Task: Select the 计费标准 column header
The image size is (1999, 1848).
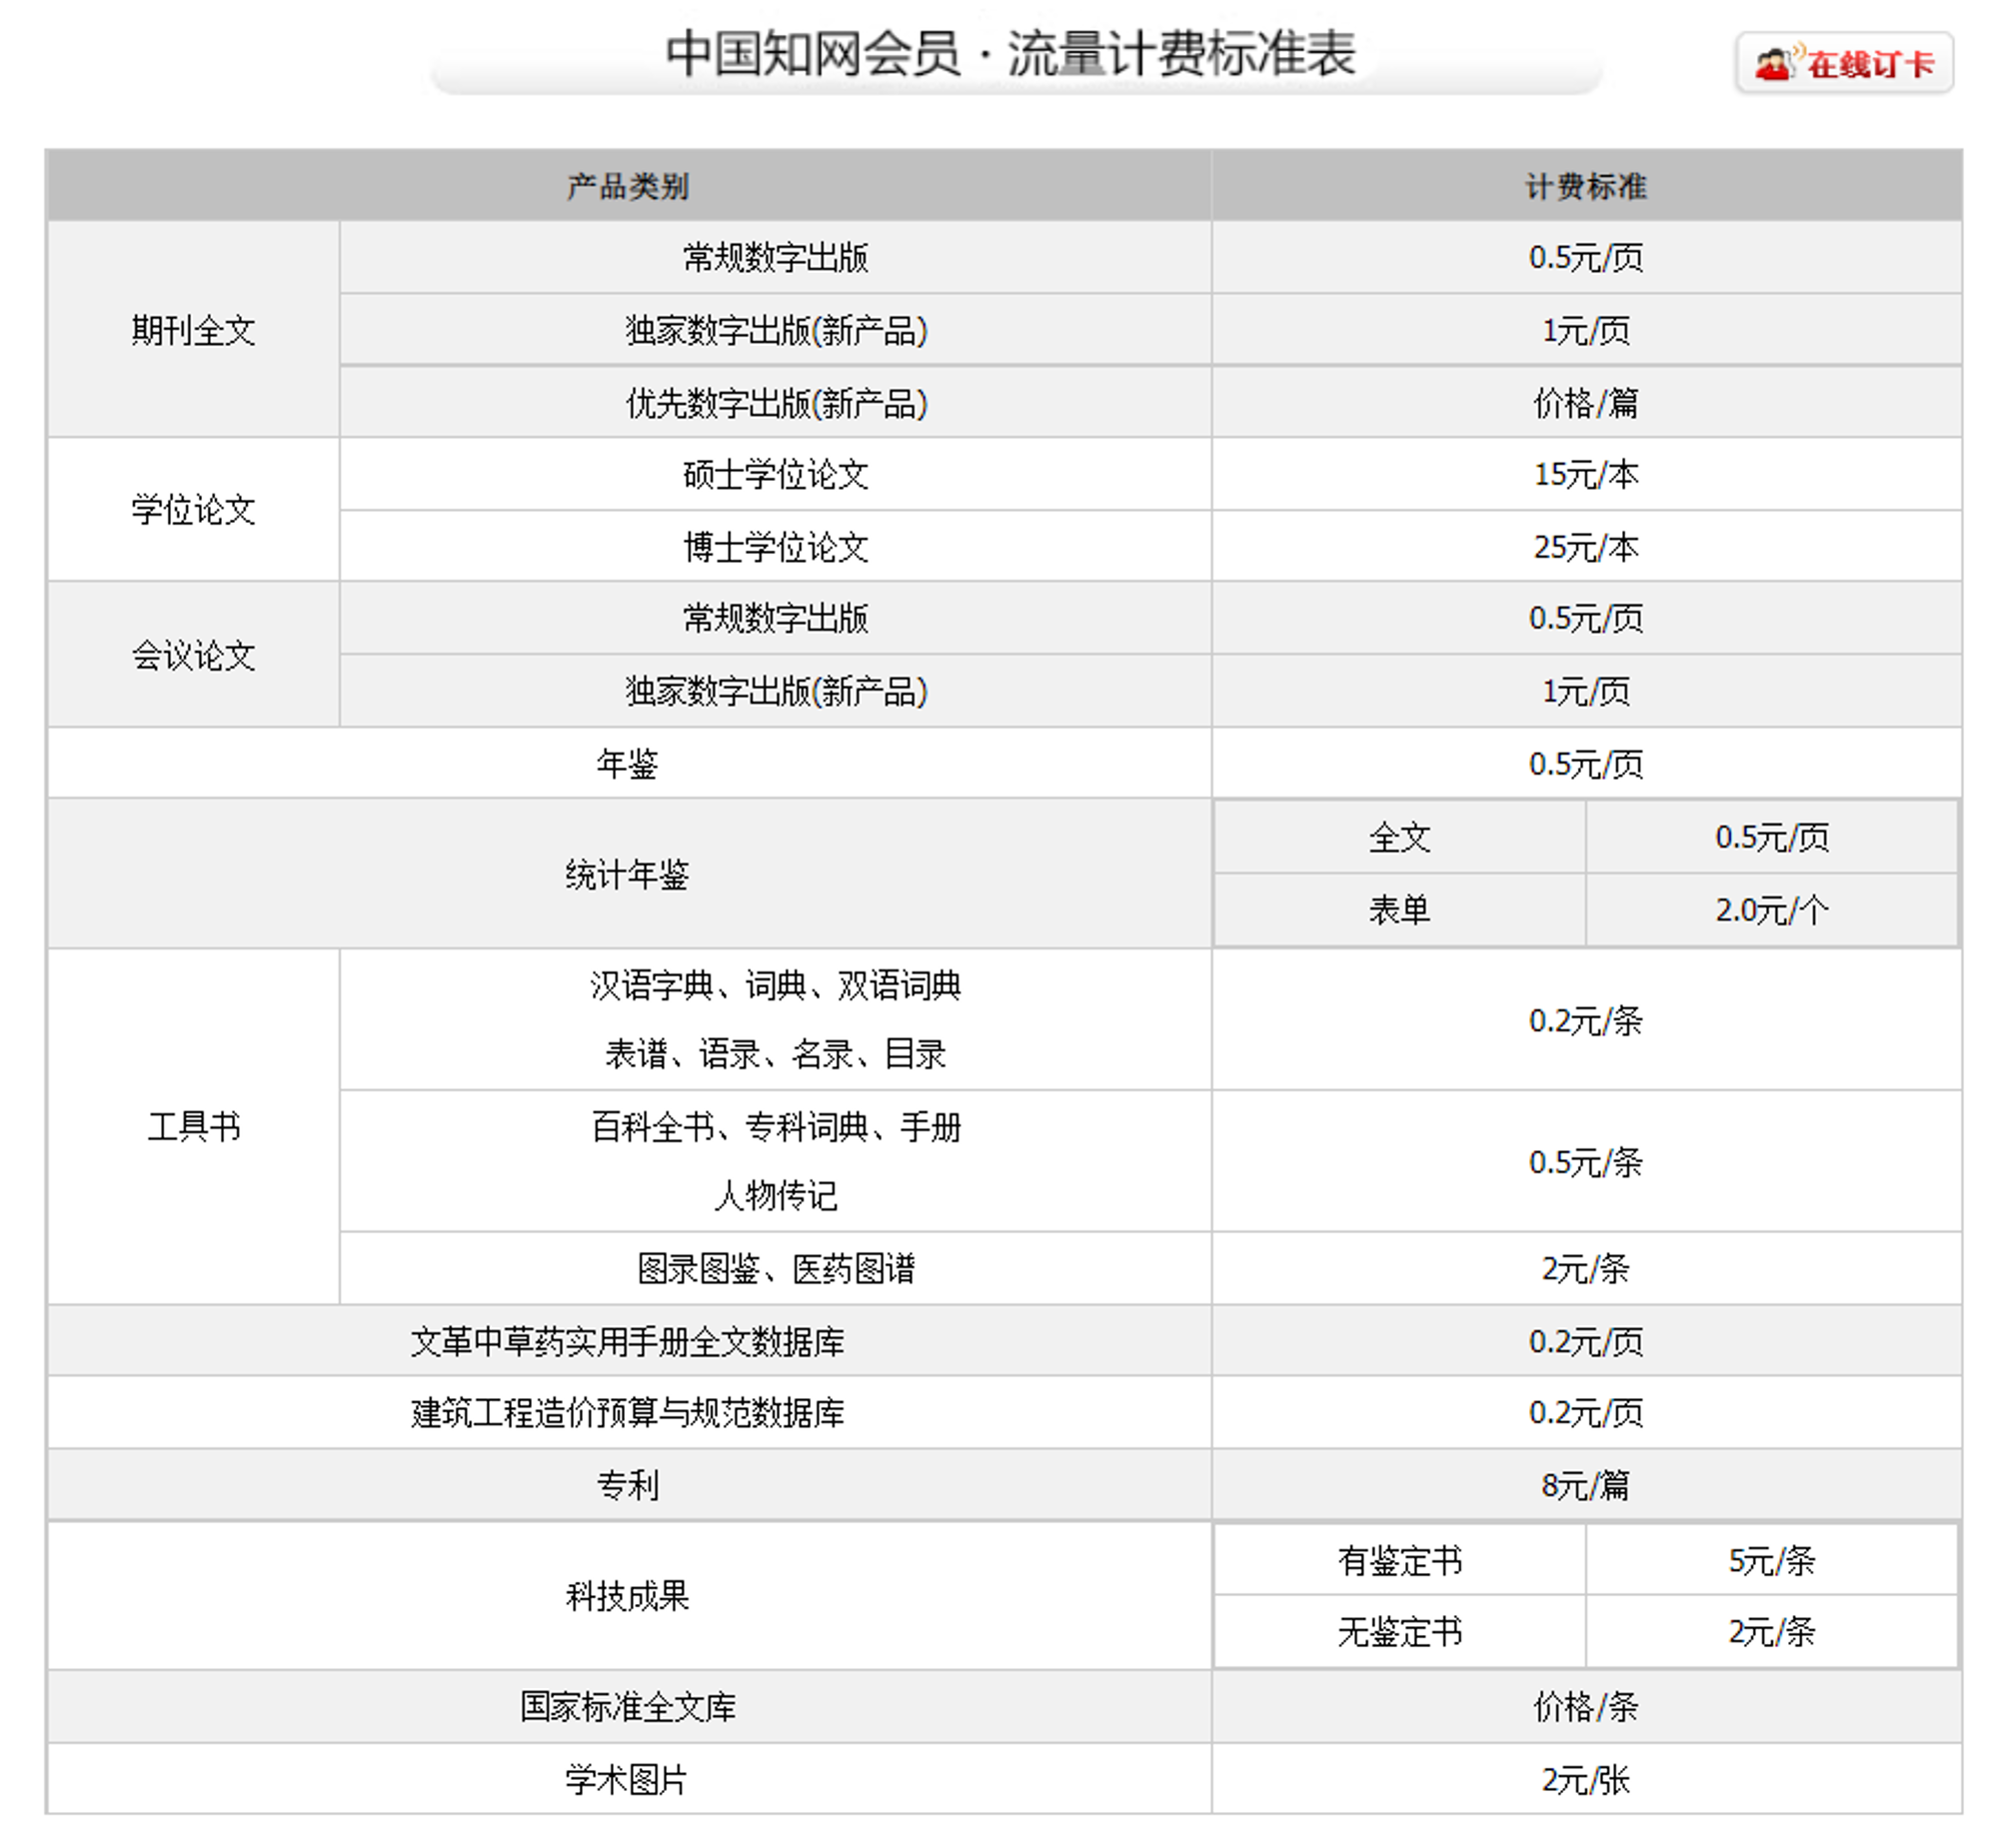Action: click(x=1585, y=186)
